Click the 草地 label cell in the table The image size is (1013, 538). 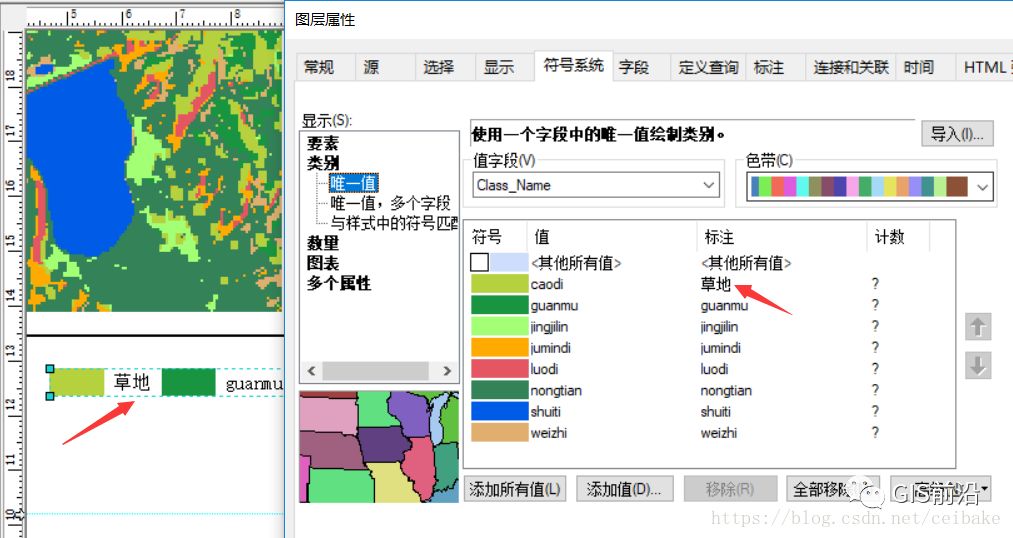coord(716,284)
